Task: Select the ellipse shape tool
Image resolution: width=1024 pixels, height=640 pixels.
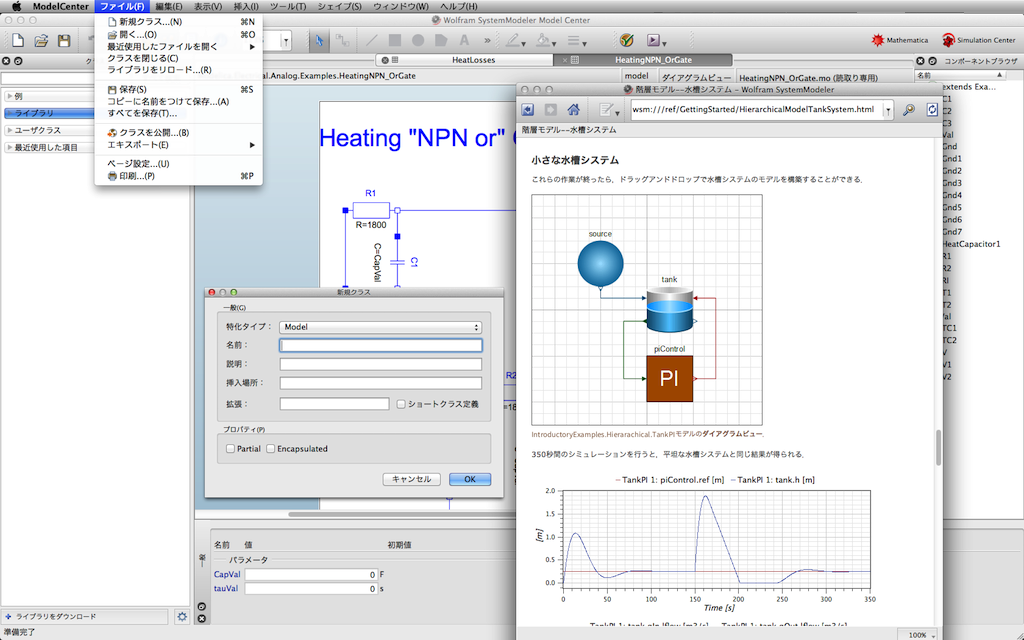Action: pyautogui.click(x=418, y=40)
